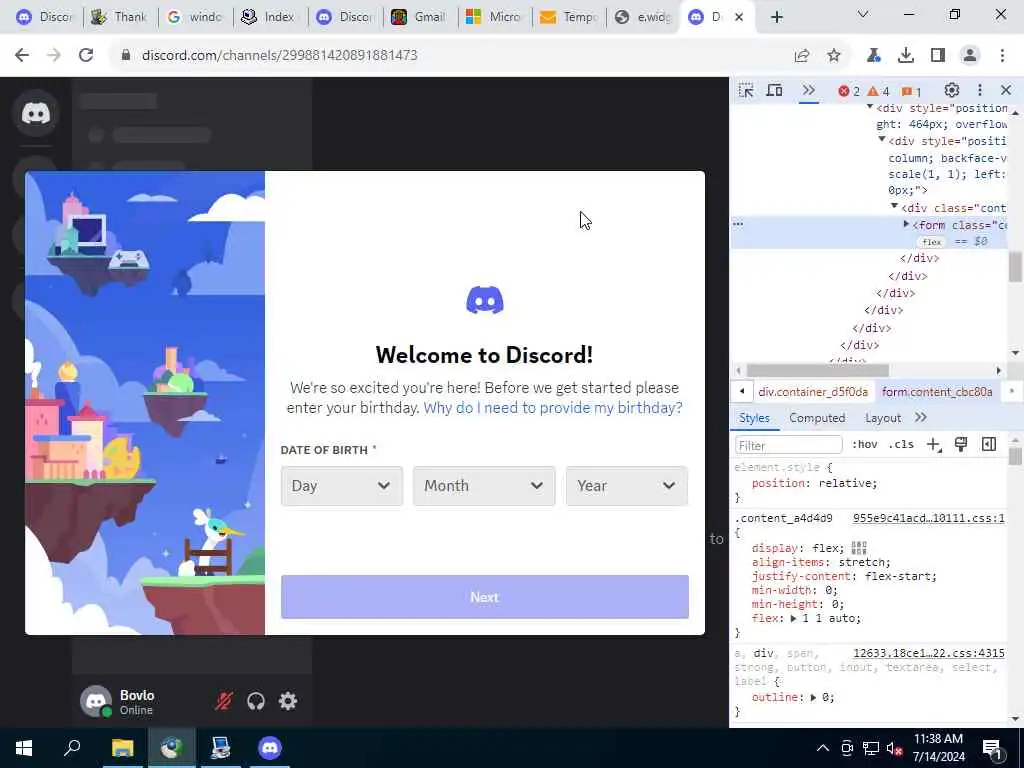The width and height of the screenshot is (1024, 768).
Task: Open 955e9c41acd…10111.css:1 source link
Action: [x=929, y=519]
